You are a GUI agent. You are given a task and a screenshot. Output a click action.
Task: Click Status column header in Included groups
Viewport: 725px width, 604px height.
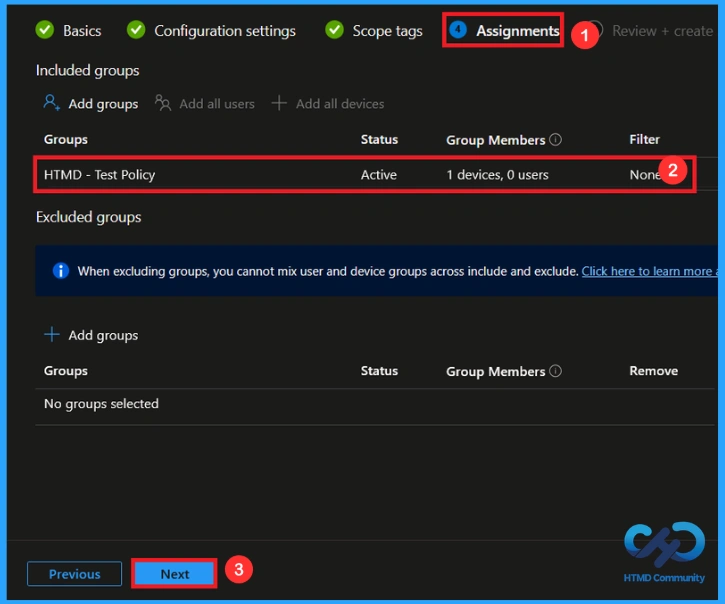tap(379, 139)
